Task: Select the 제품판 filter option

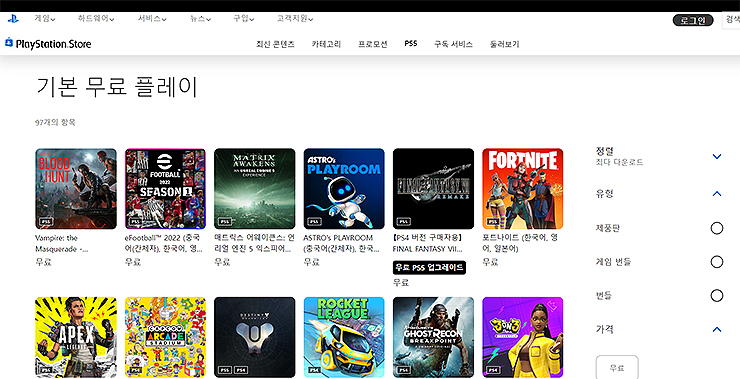Action: pos(716,228)
